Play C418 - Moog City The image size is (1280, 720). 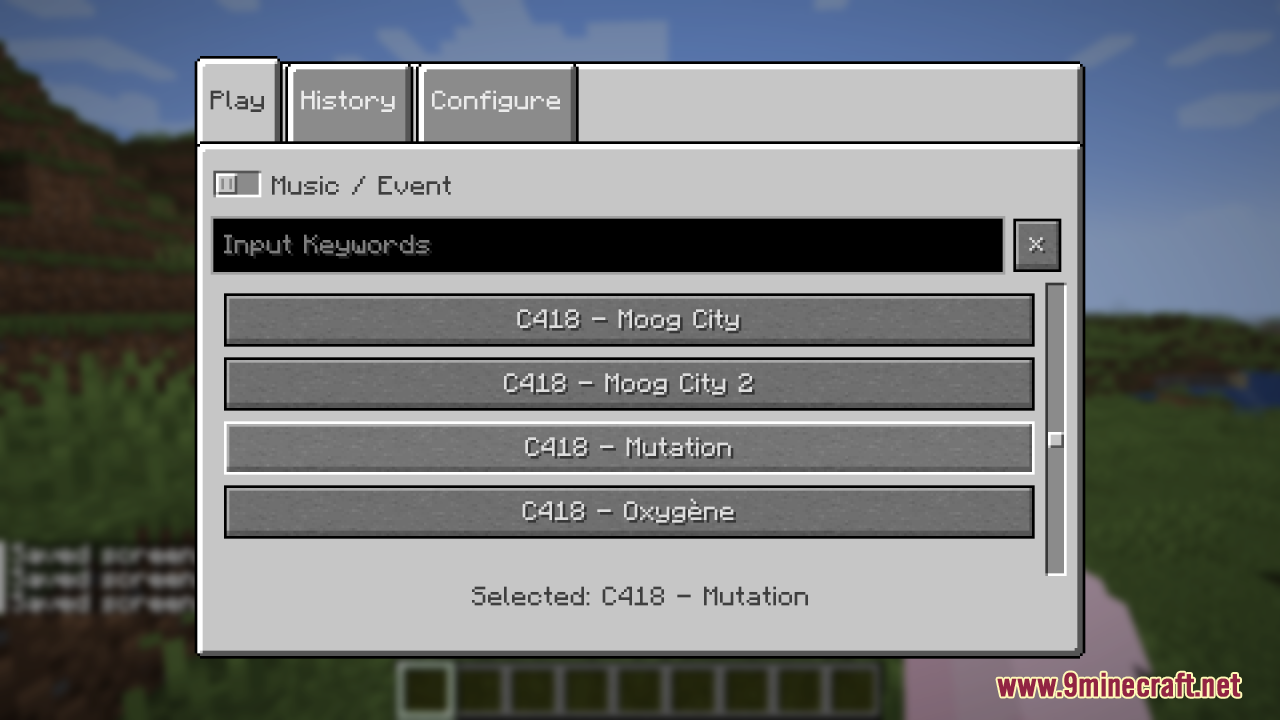pyautogui.click(x=629, y=320)
